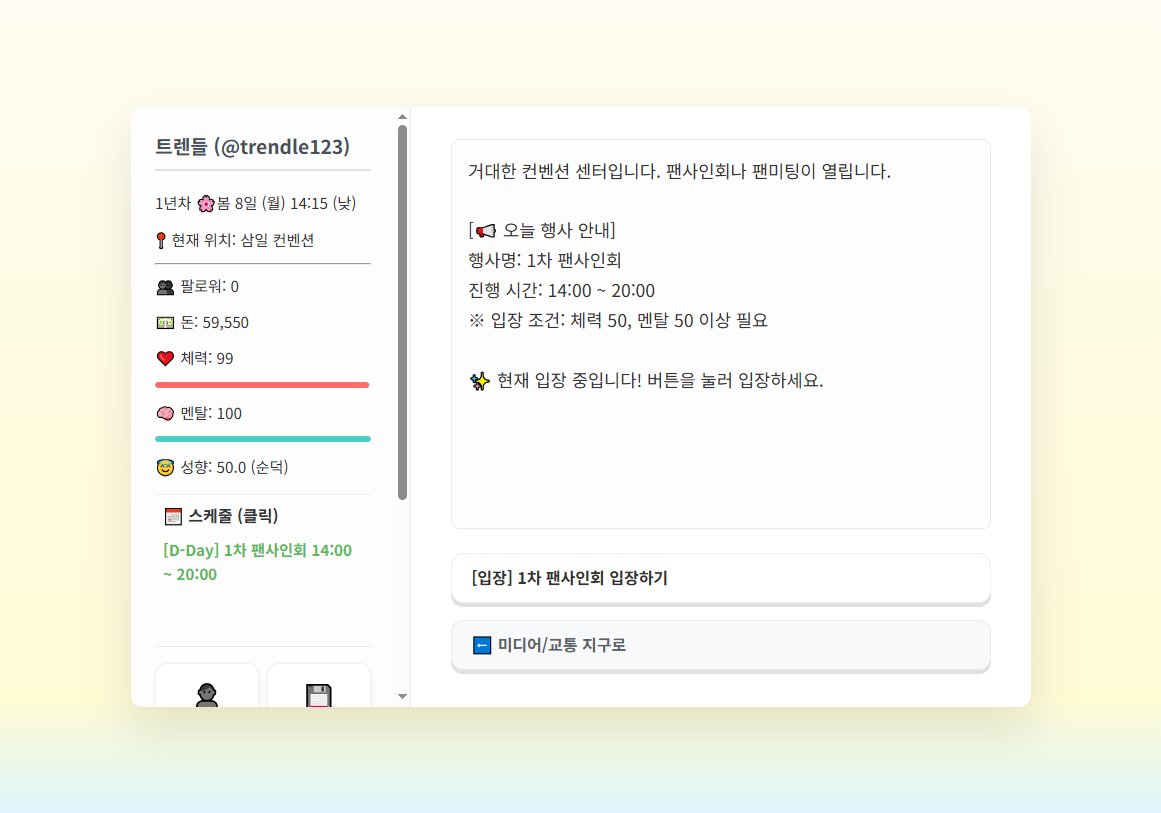Screen dimensions: 1161x813
Task: Click the cherry blossom season icon
Action: point(206,203)
